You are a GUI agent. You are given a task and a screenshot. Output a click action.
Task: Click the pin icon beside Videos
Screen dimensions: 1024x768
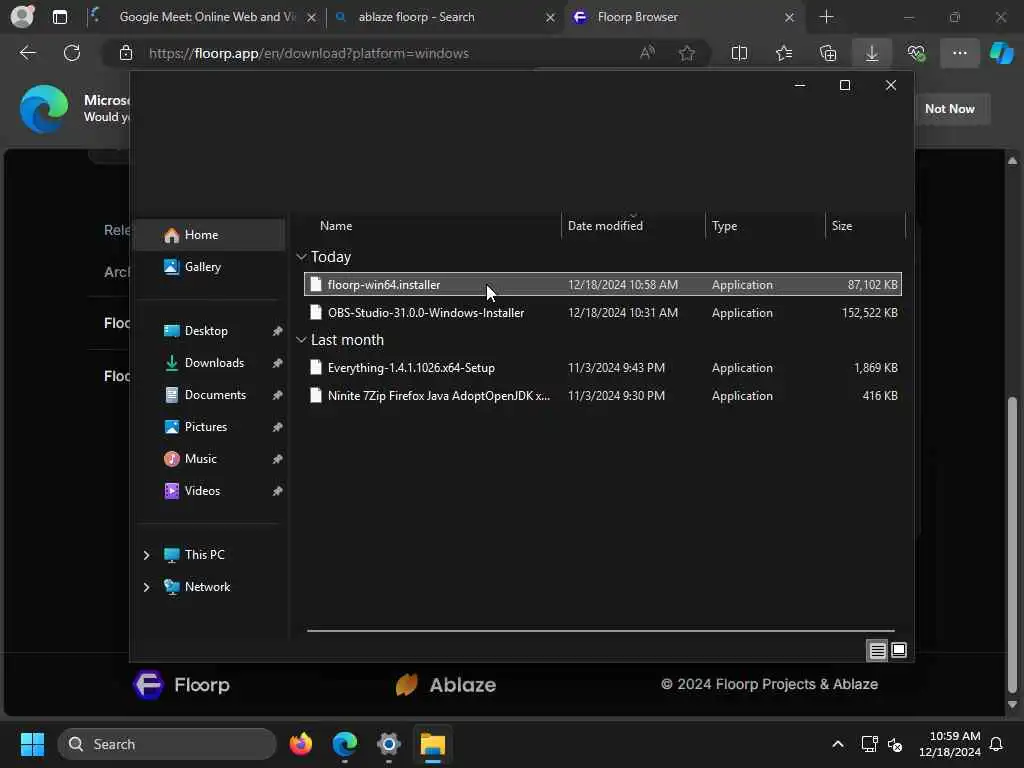tap(278, 491)
